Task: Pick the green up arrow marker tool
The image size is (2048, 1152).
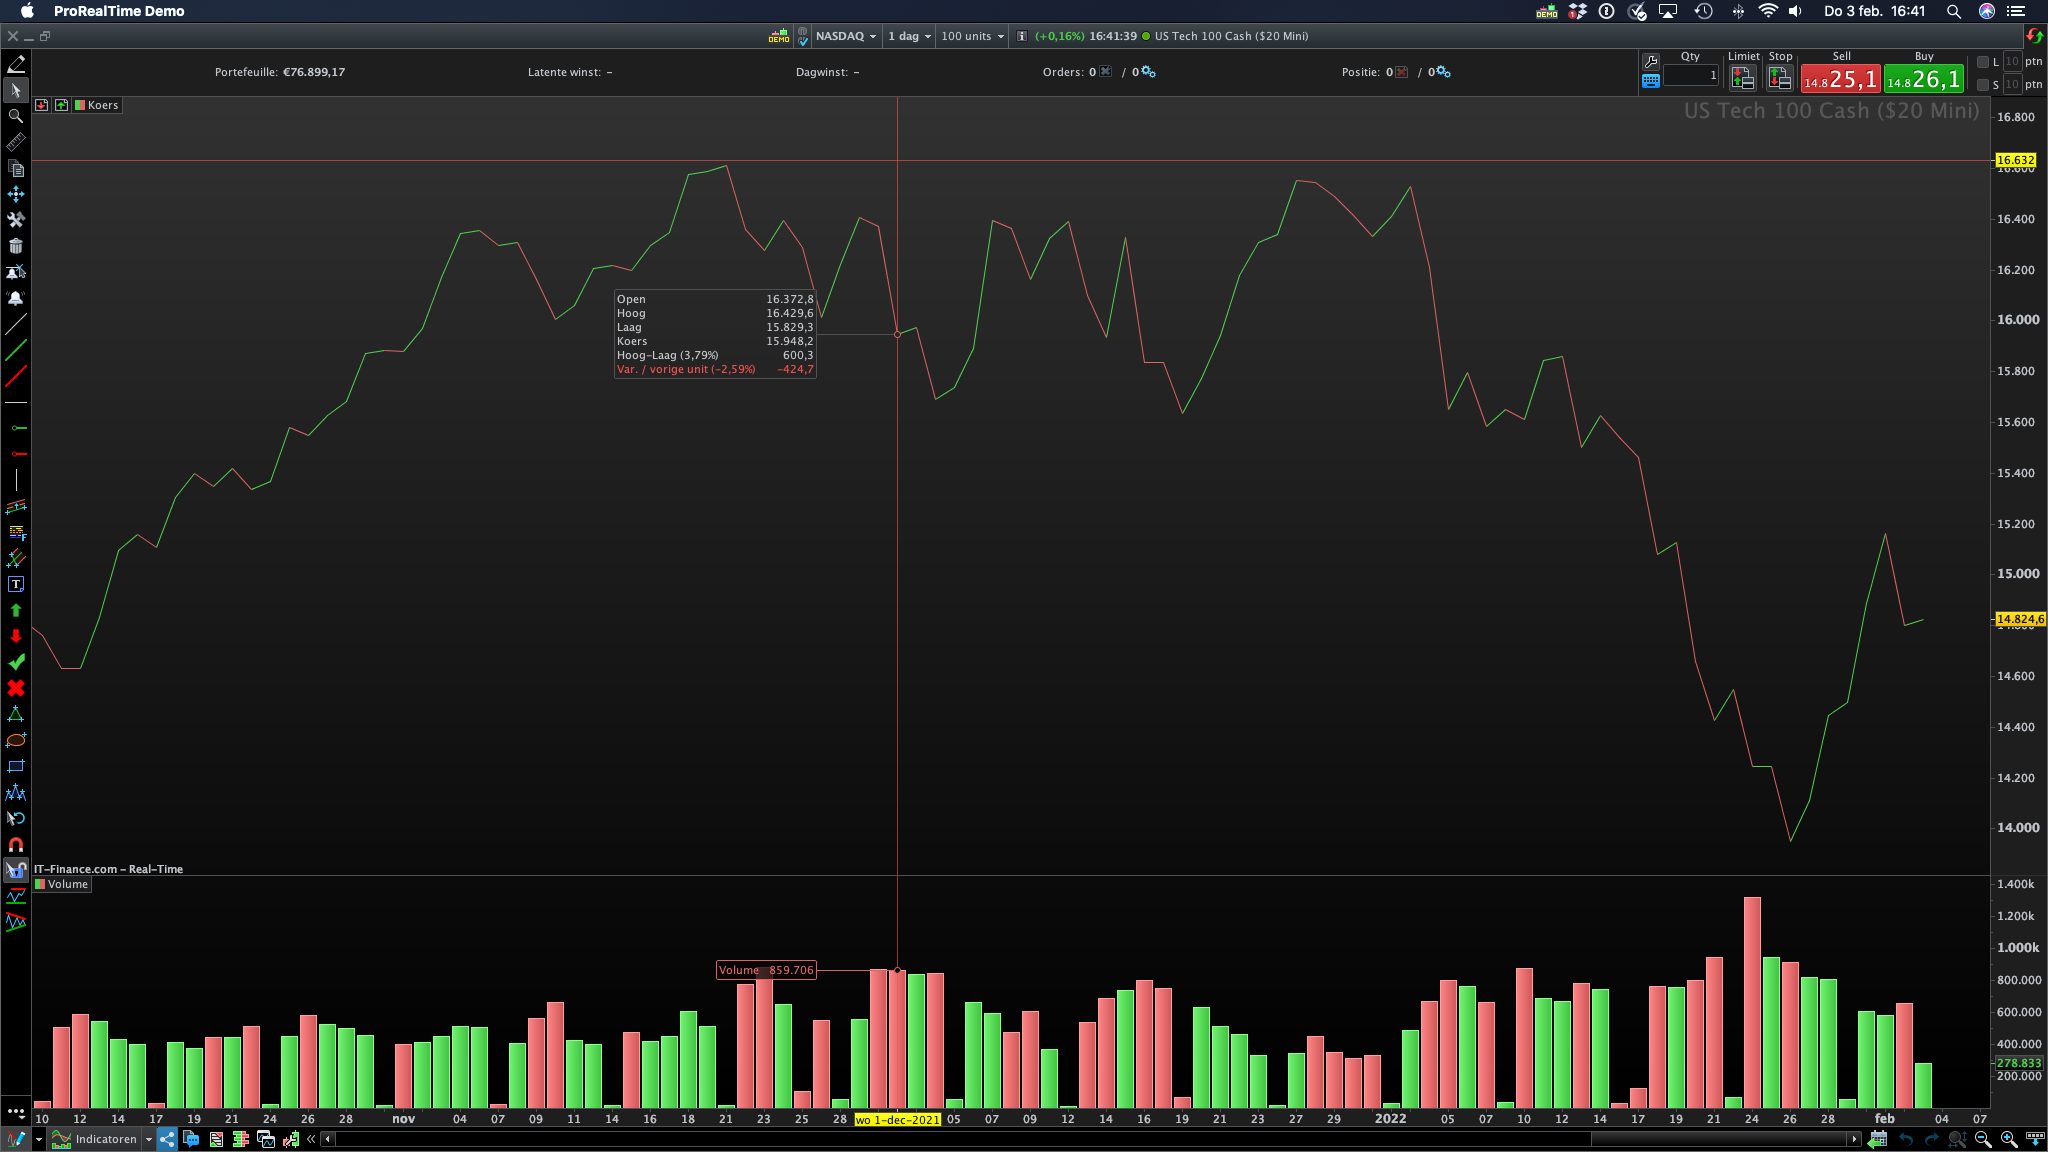Action: tap(16, 610)
